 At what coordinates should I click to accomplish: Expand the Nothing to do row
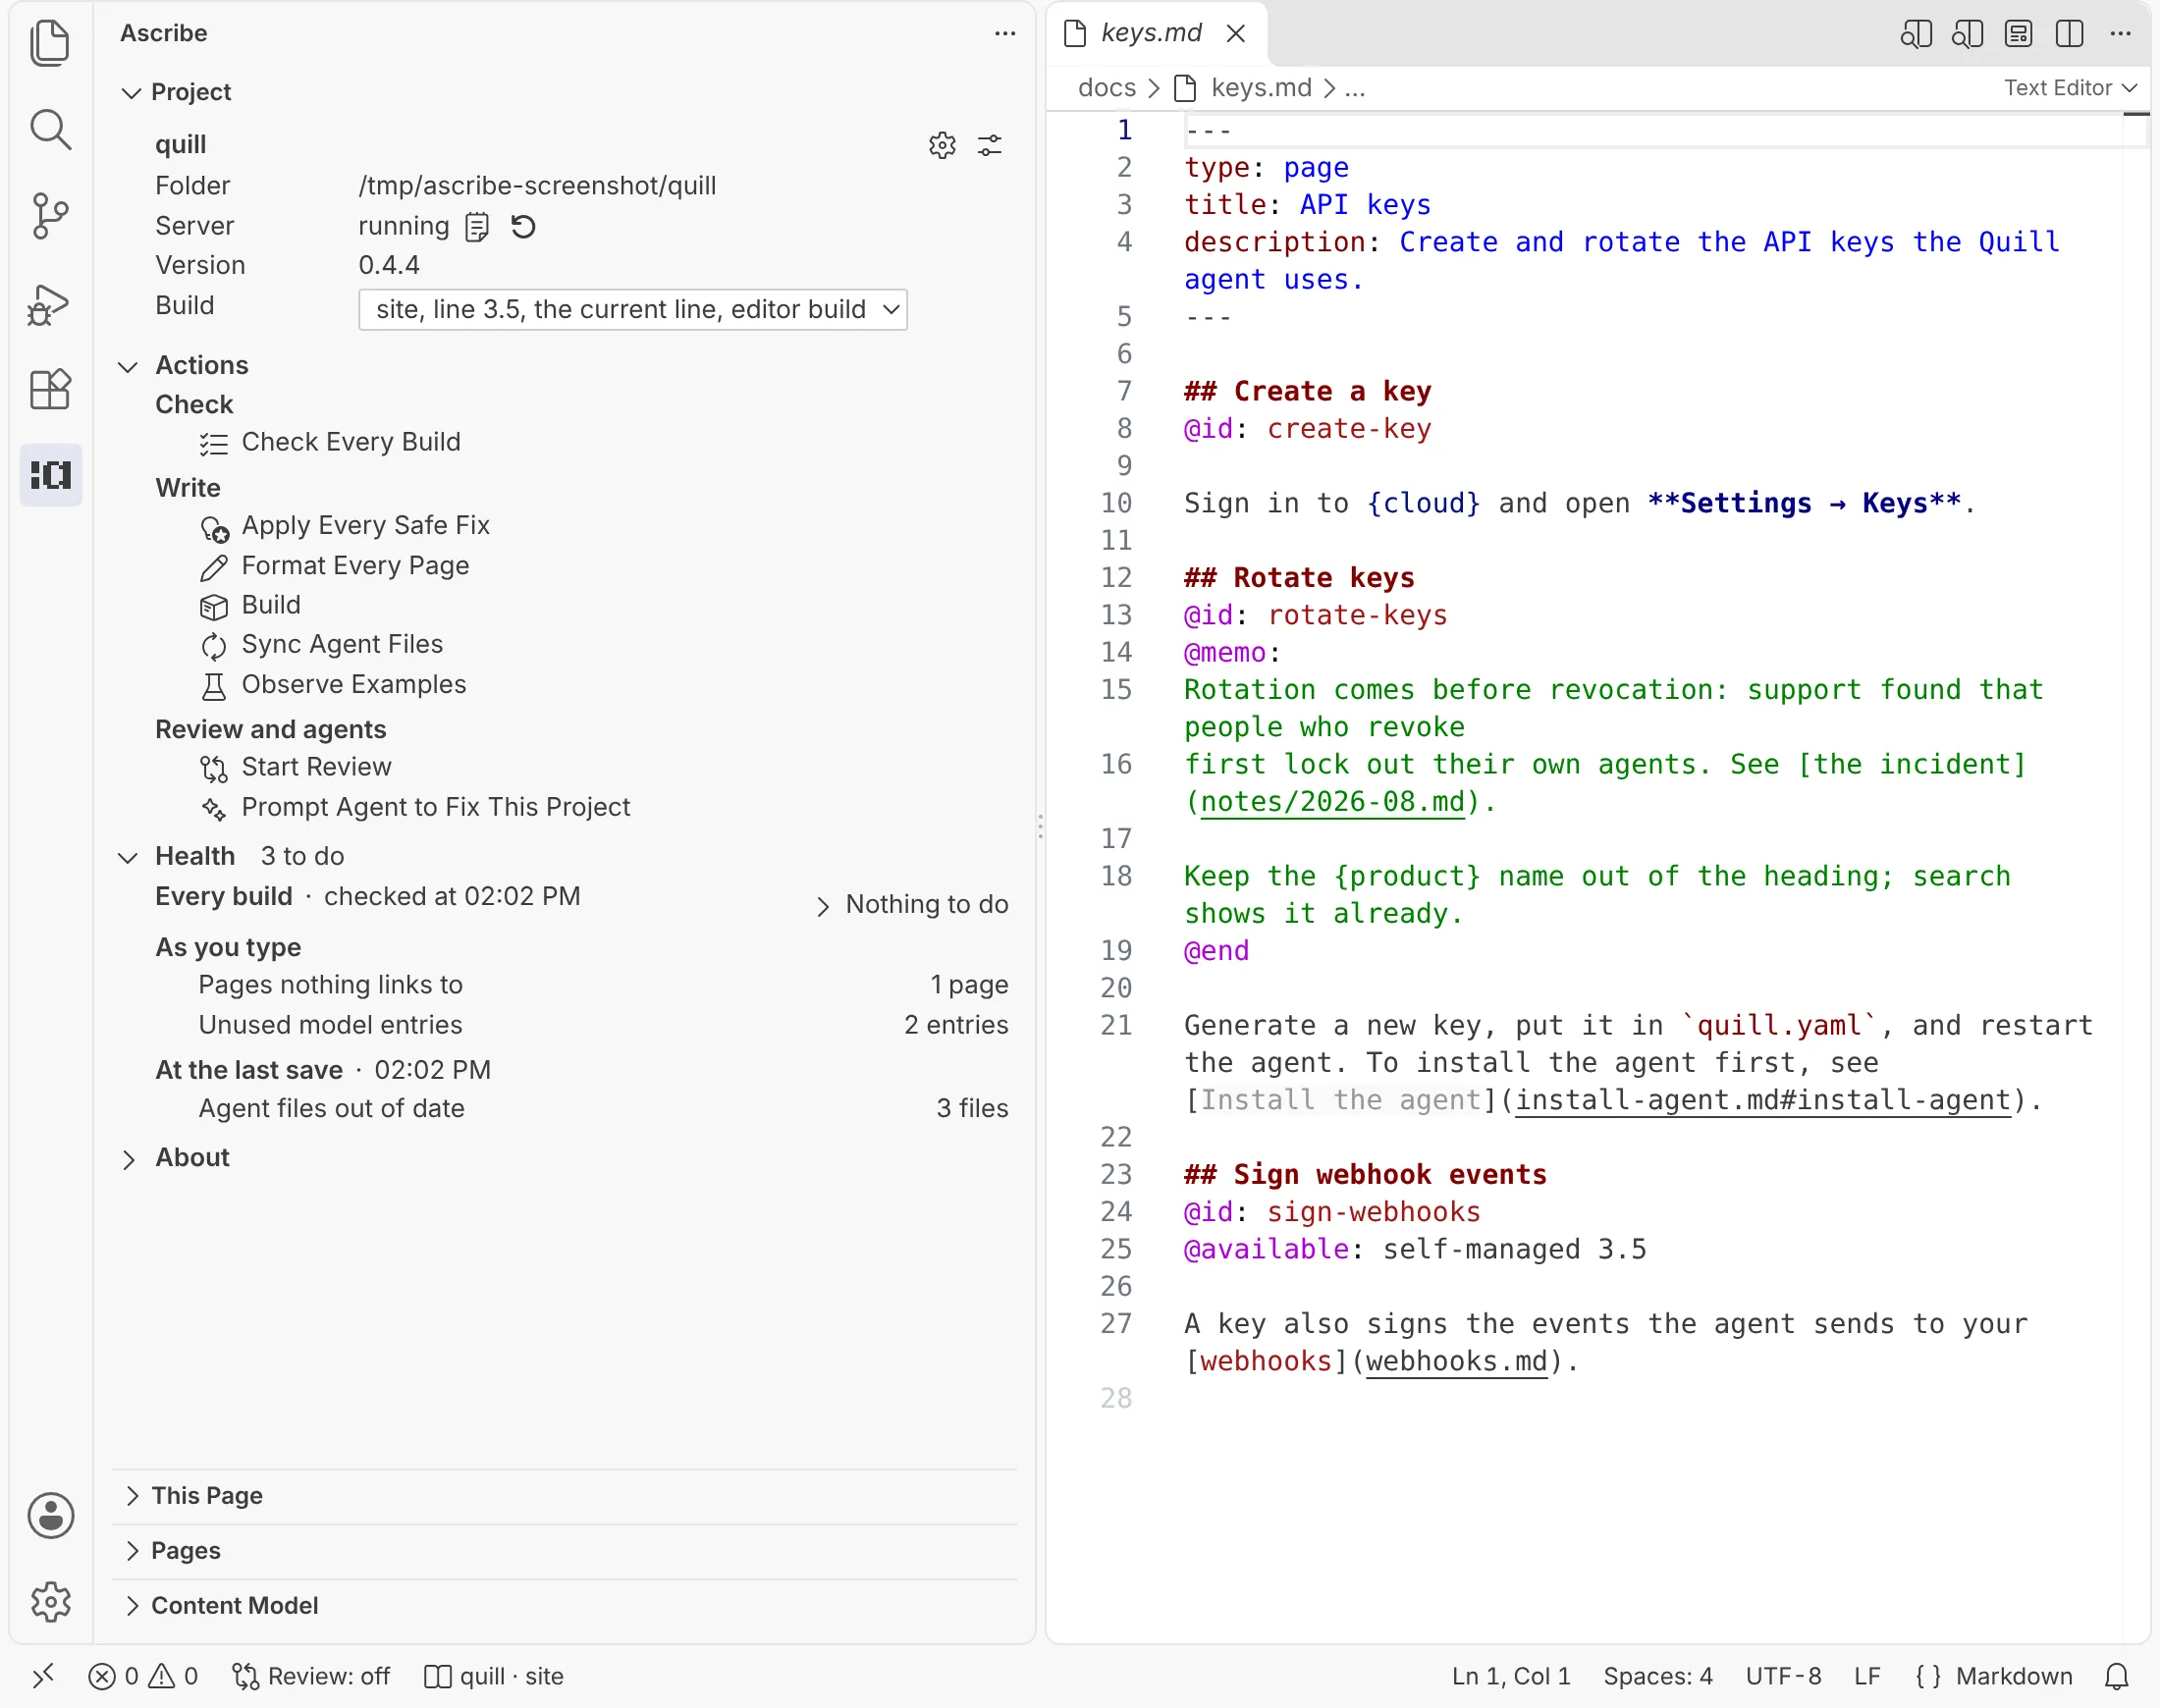[912, 905]
